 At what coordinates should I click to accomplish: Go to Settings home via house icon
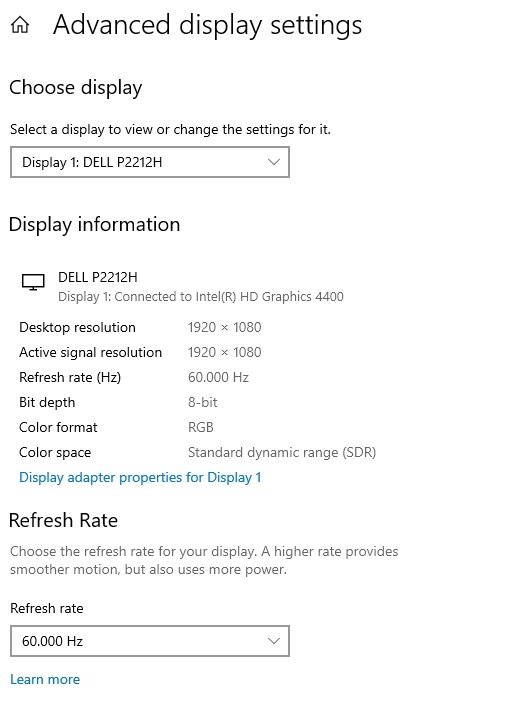[20, 24]
